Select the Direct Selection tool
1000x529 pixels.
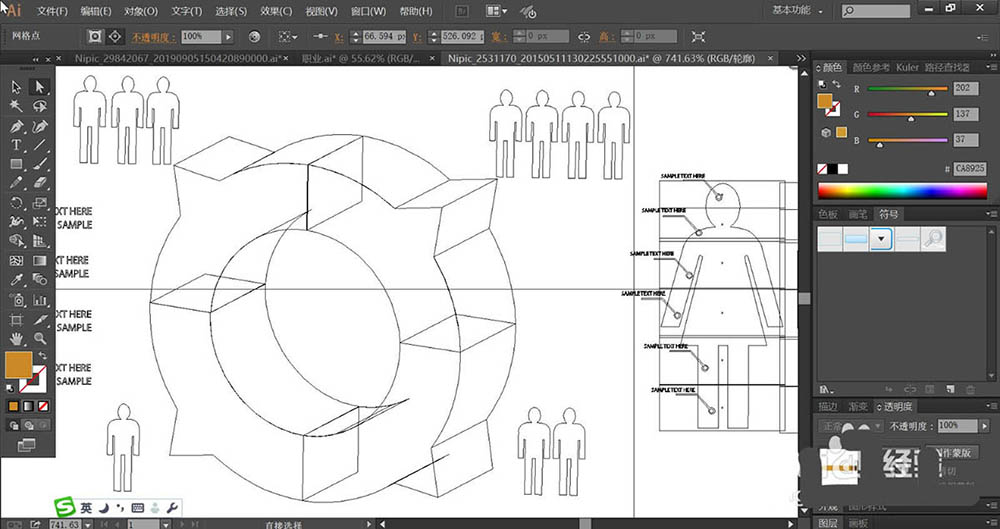pos(41,87)
